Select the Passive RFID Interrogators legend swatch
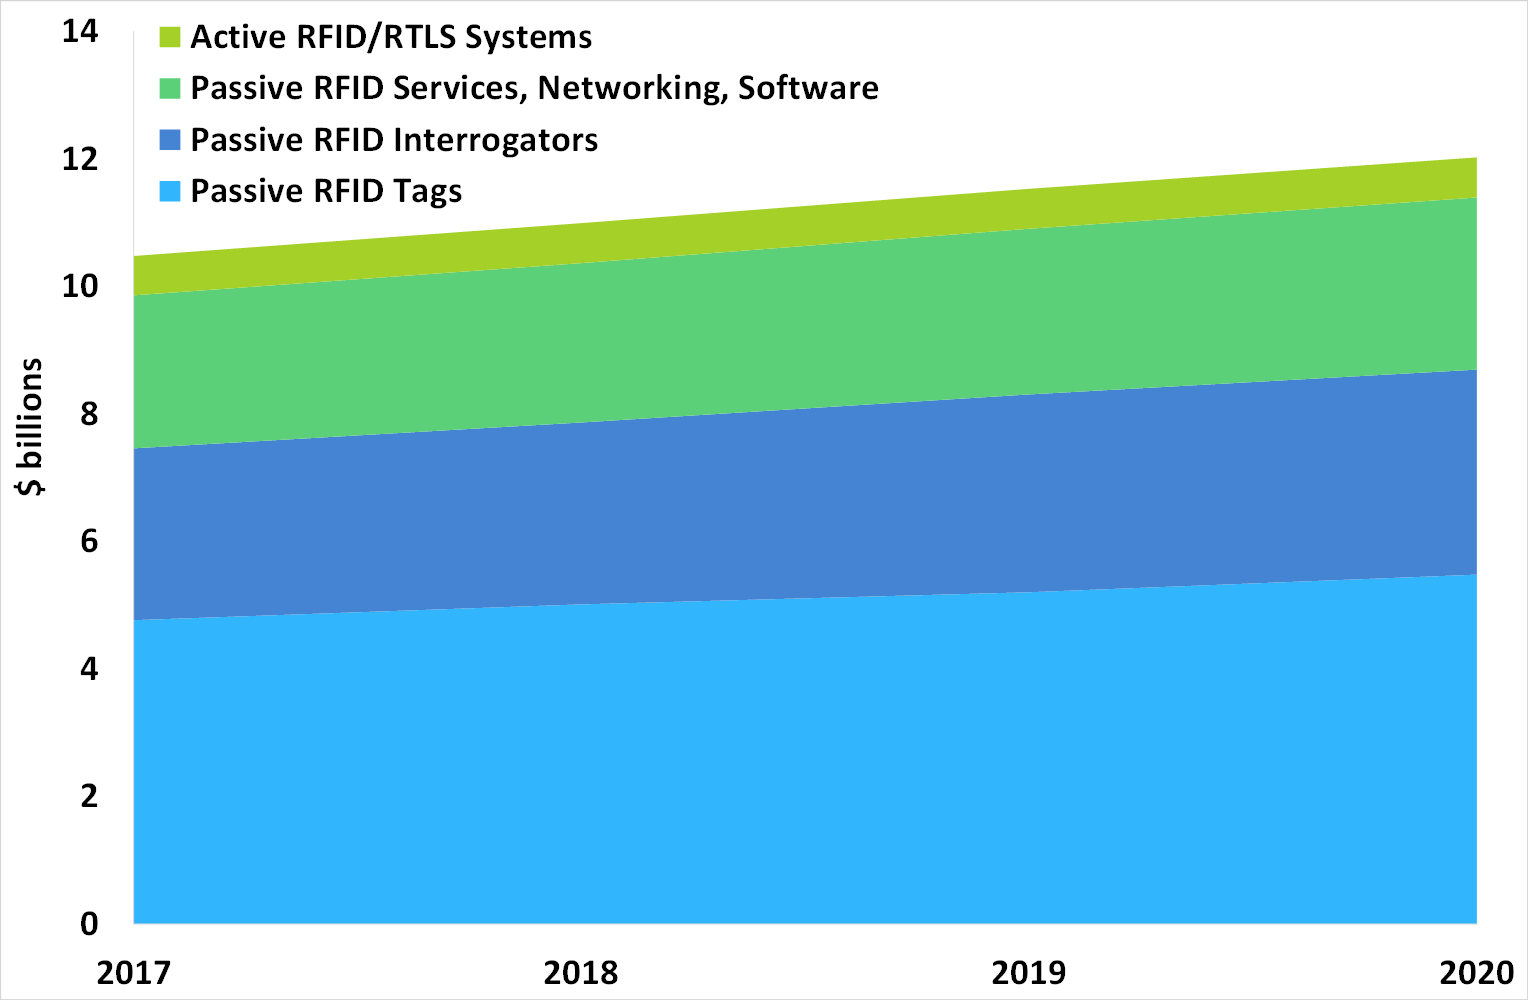Image resolution: width=1529 pixels, height=1001 pixels. coord(170,140)
